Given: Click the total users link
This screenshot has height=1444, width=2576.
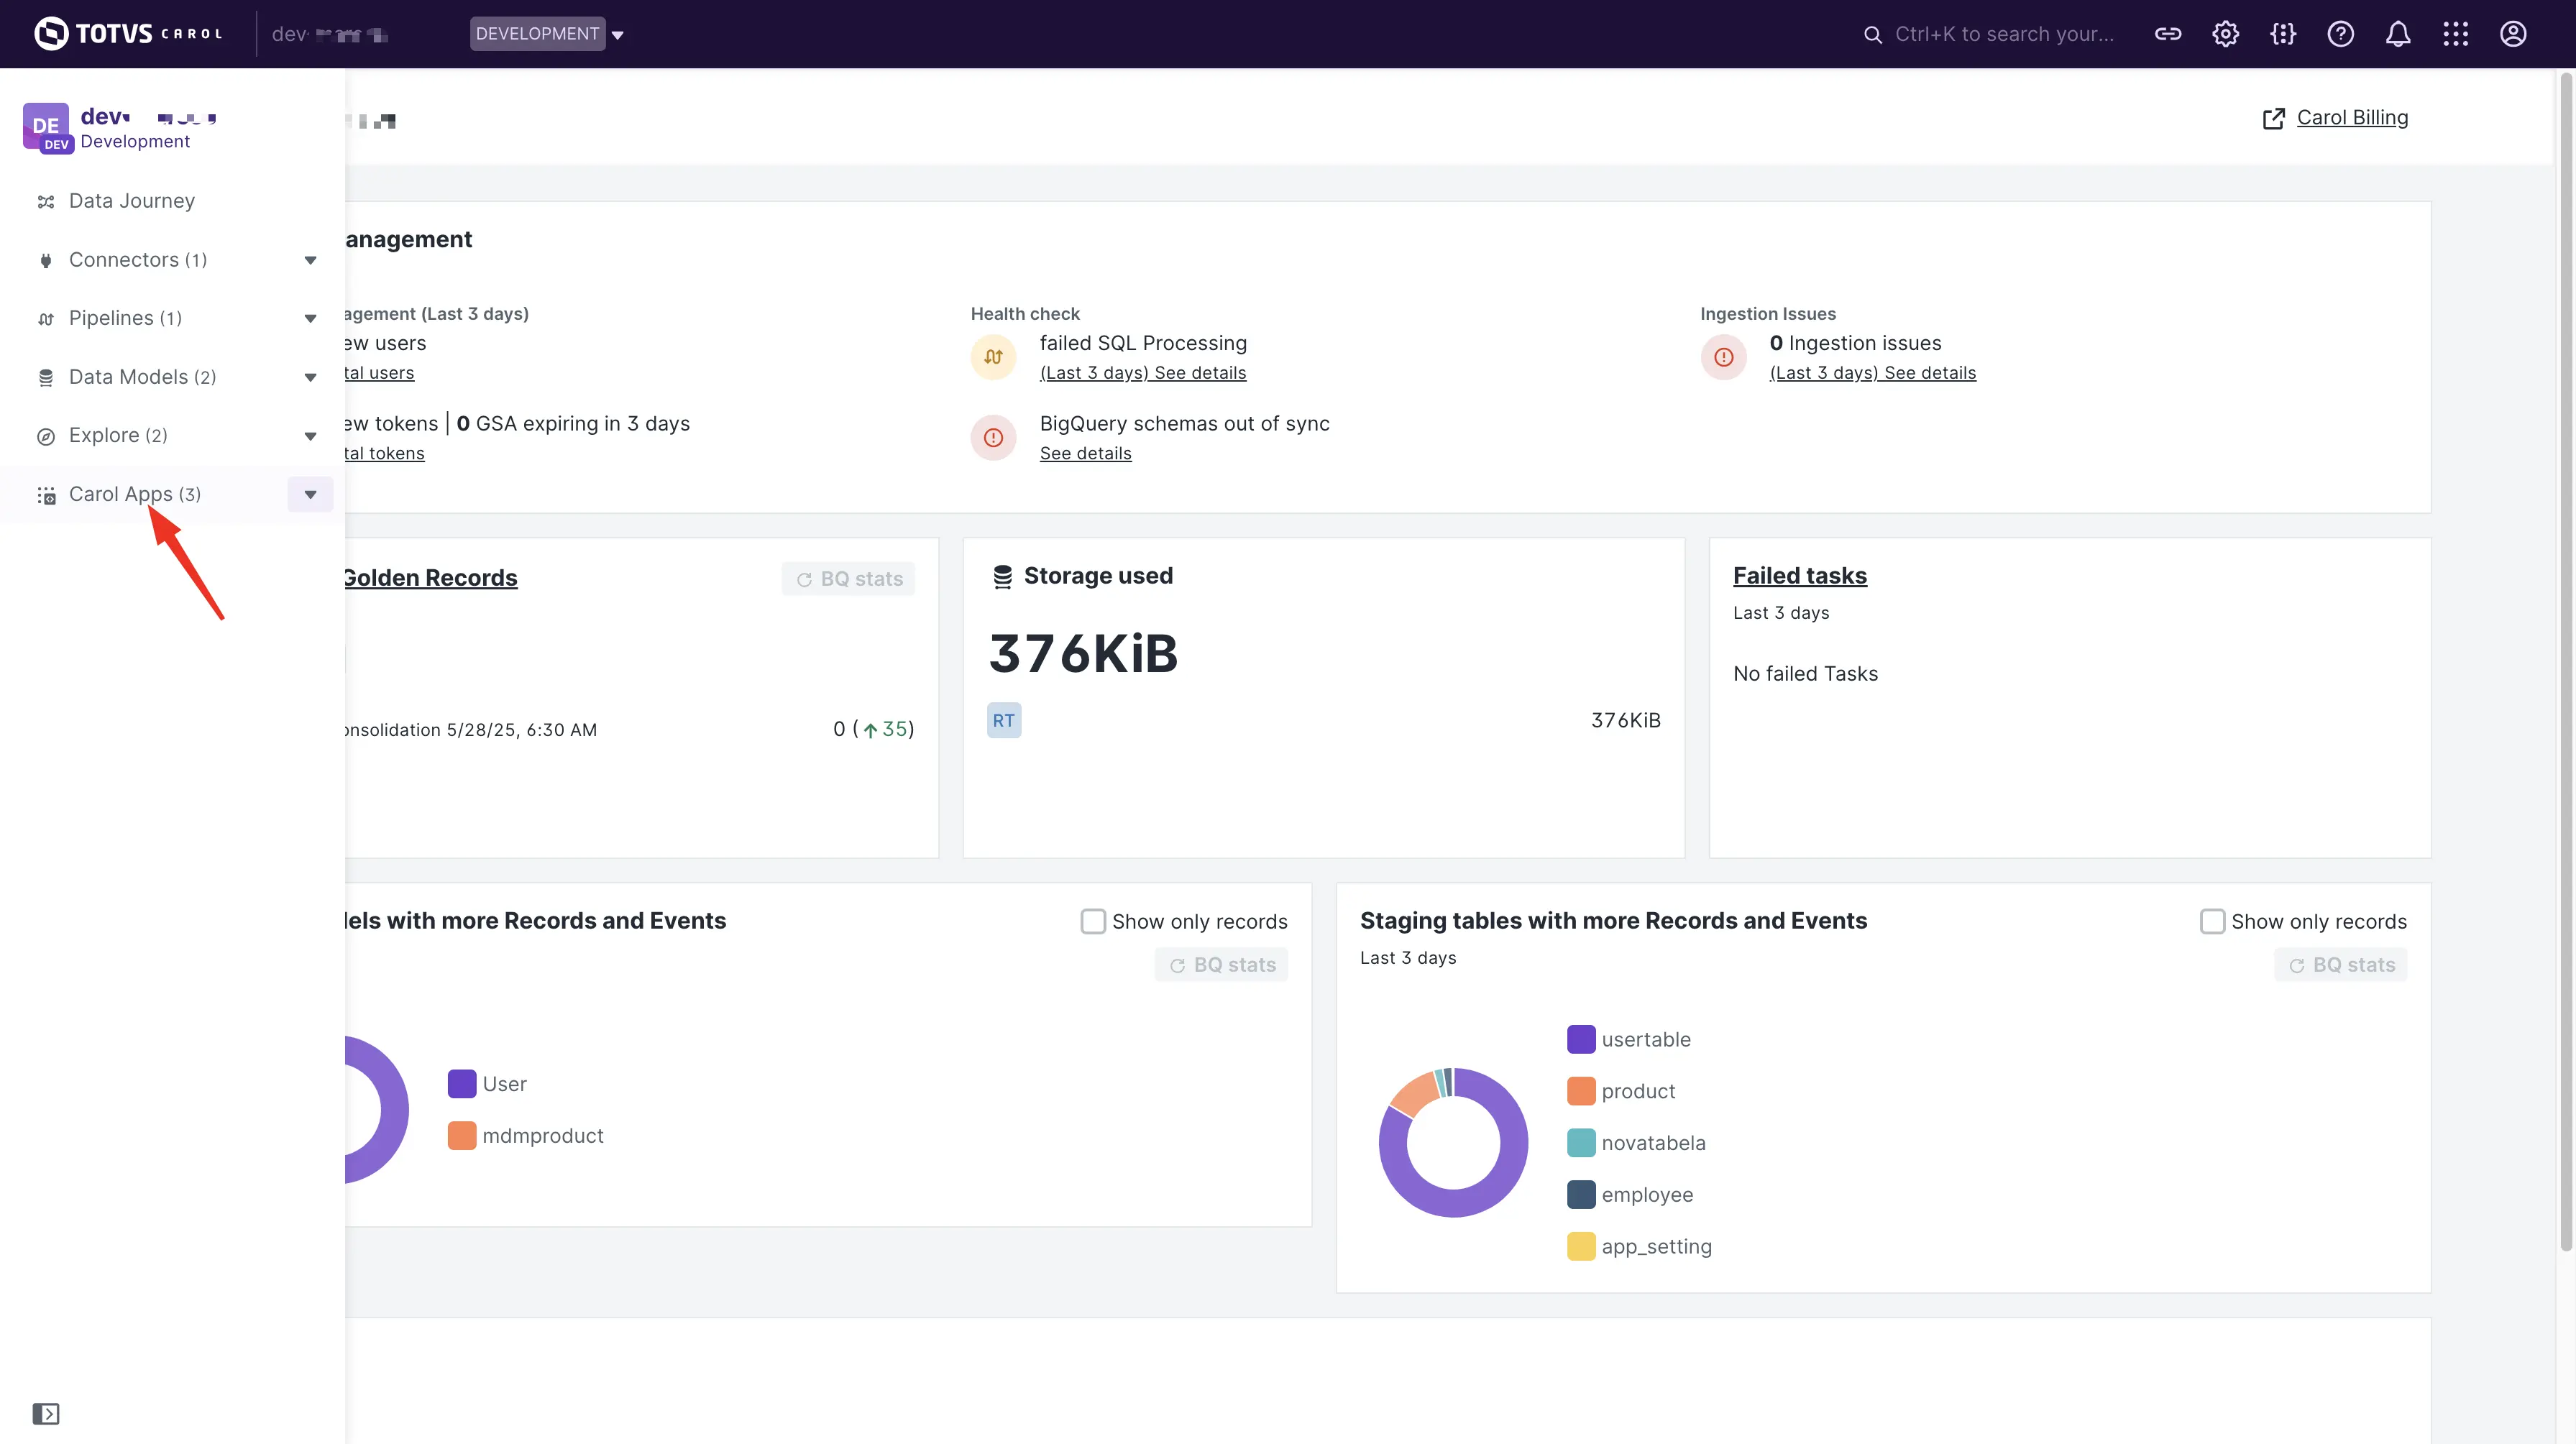Looking at the screenshot, I should pos(379,373).
